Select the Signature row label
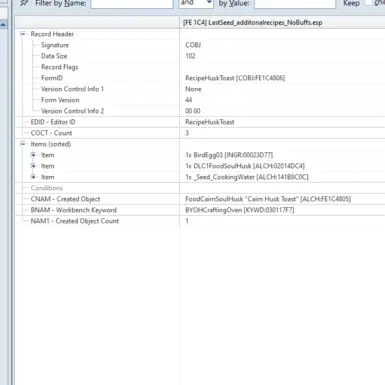385x385 pixels. 55,45
